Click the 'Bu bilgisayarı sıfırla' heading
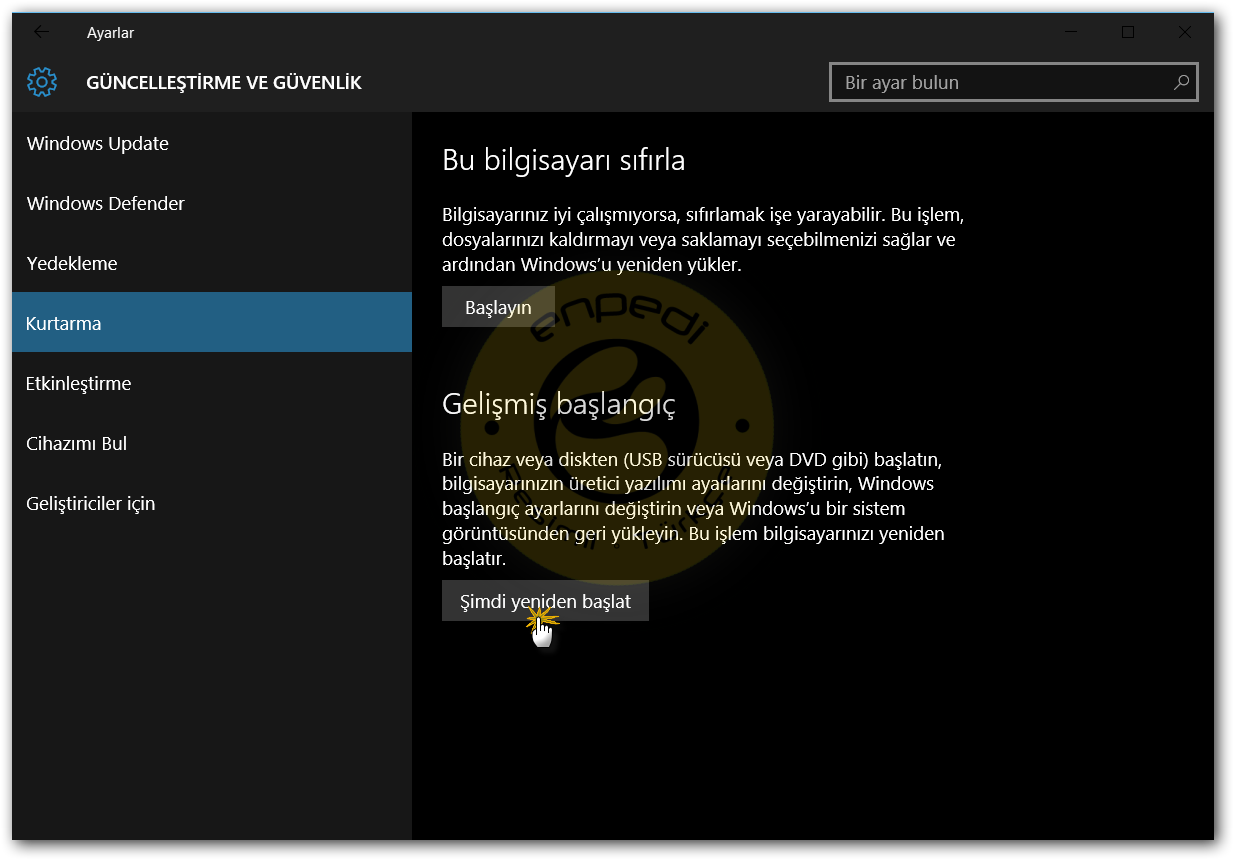Viewport: 1234px width, 860px height. (564, 160)
